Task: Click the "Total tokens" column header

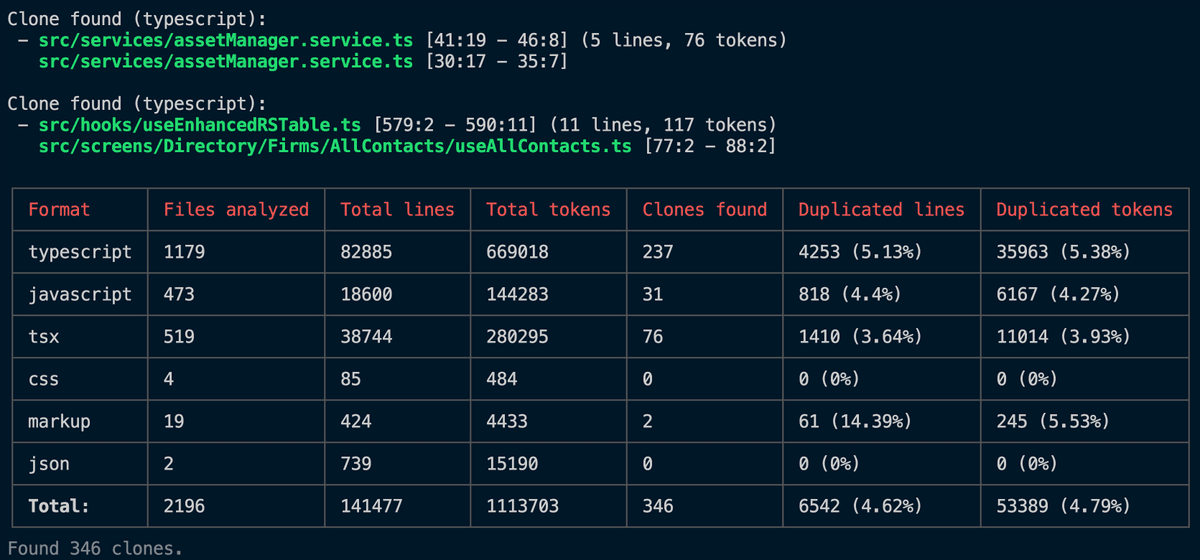Action: [548, 209]
